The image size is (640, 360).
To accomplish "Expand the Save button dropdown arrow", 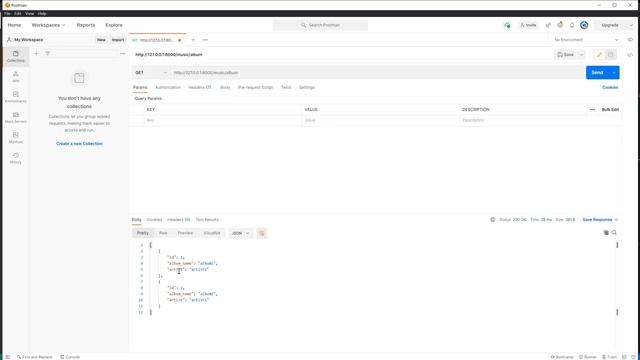I will pyautogui.click(x=581, y=55).
